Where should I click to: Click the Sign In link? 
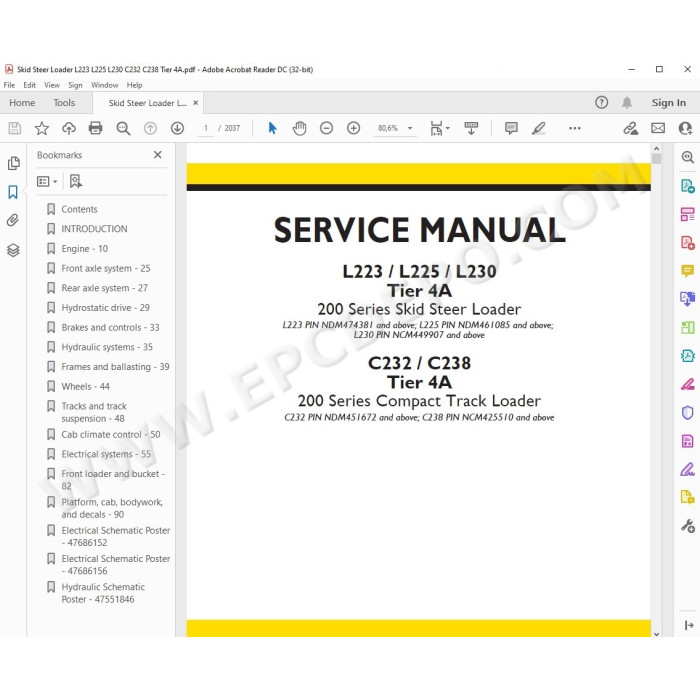(x=669, y=103)
